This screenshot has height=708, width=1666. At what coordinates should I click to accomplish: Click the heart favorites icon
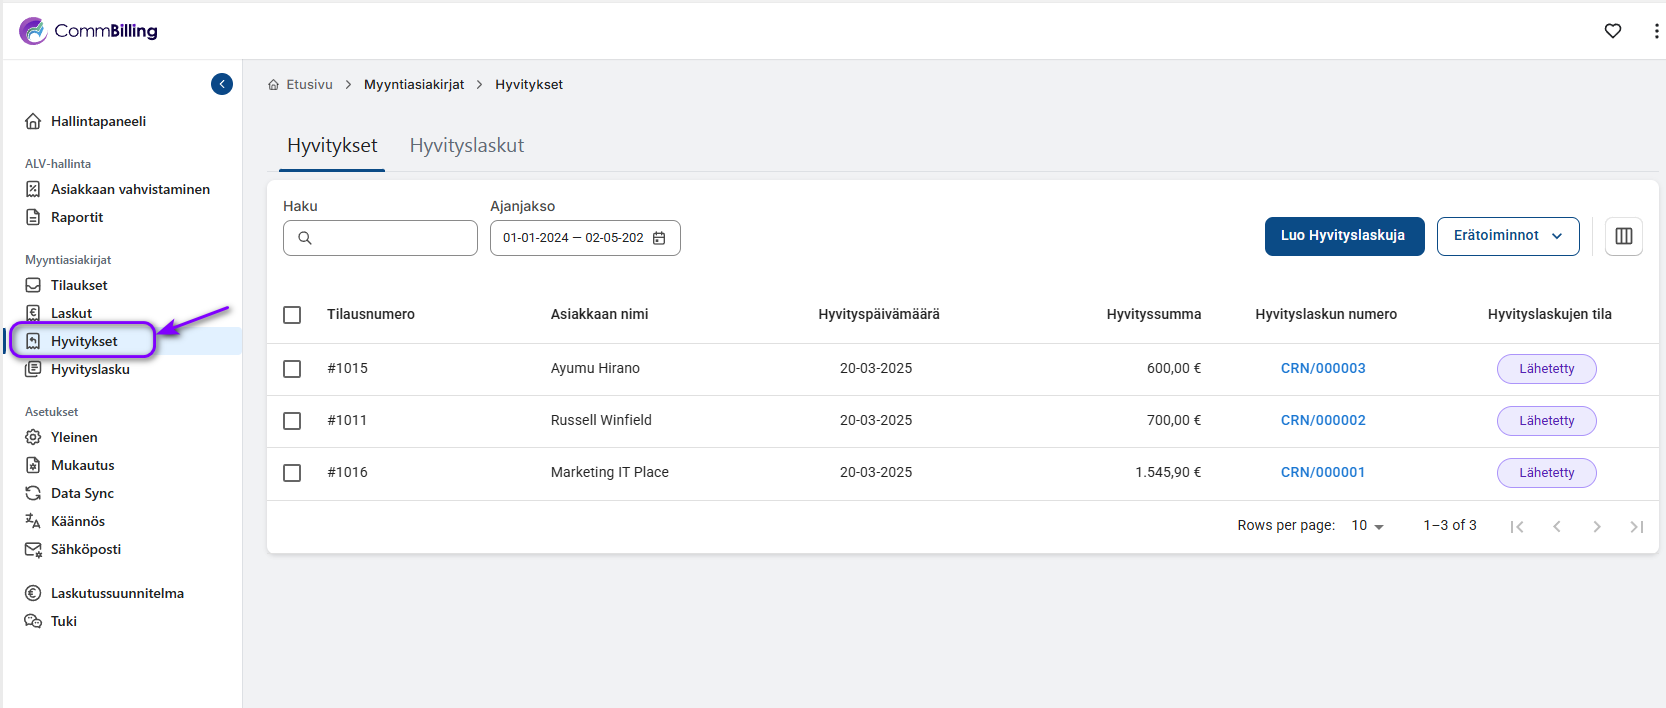[1612, 31]
